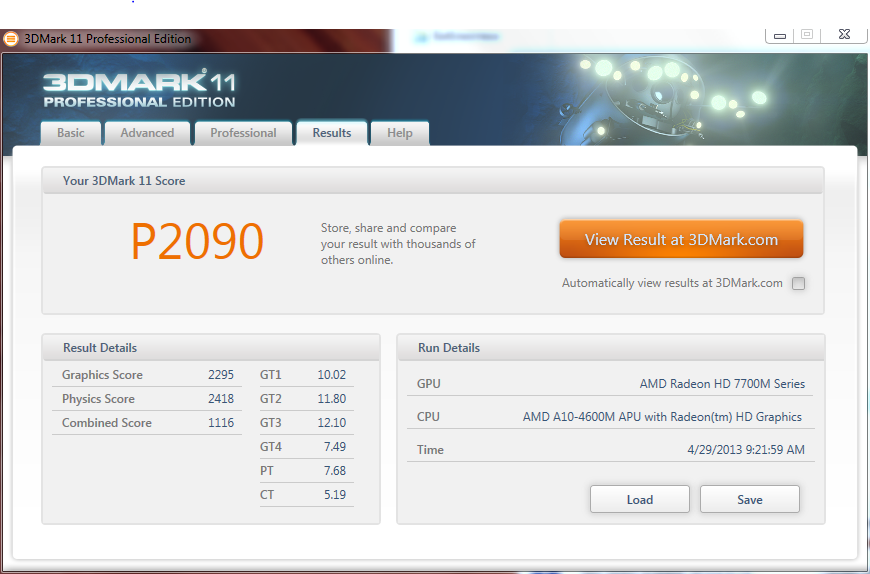870x574 pixels.
Task: Click the Run Details panel header
Action: [611, 348]
